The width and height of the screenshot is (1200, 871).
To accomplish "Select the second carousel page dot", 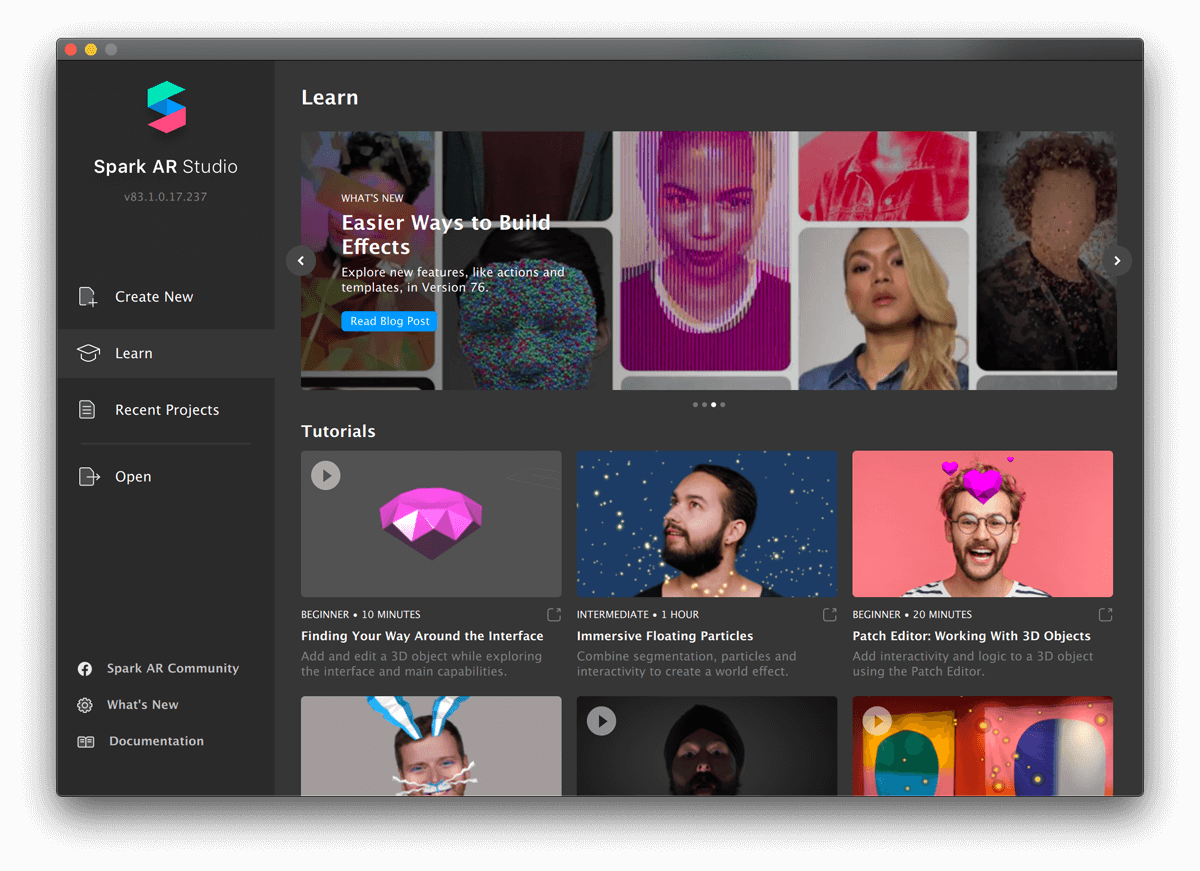I will [704, 405].
